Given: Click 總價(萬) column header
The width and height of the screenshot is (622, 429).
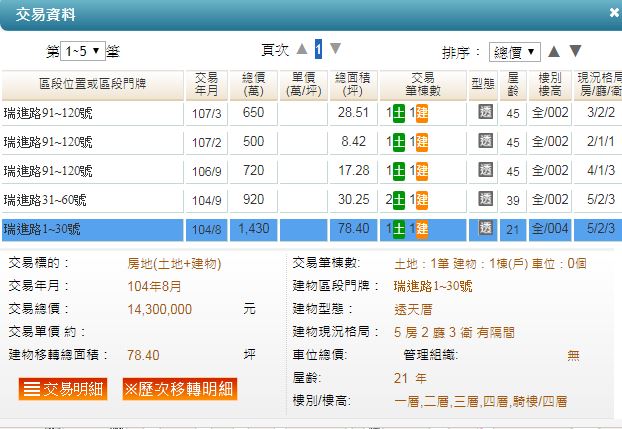Looking at the screenshot, I should tap(253, 85).
